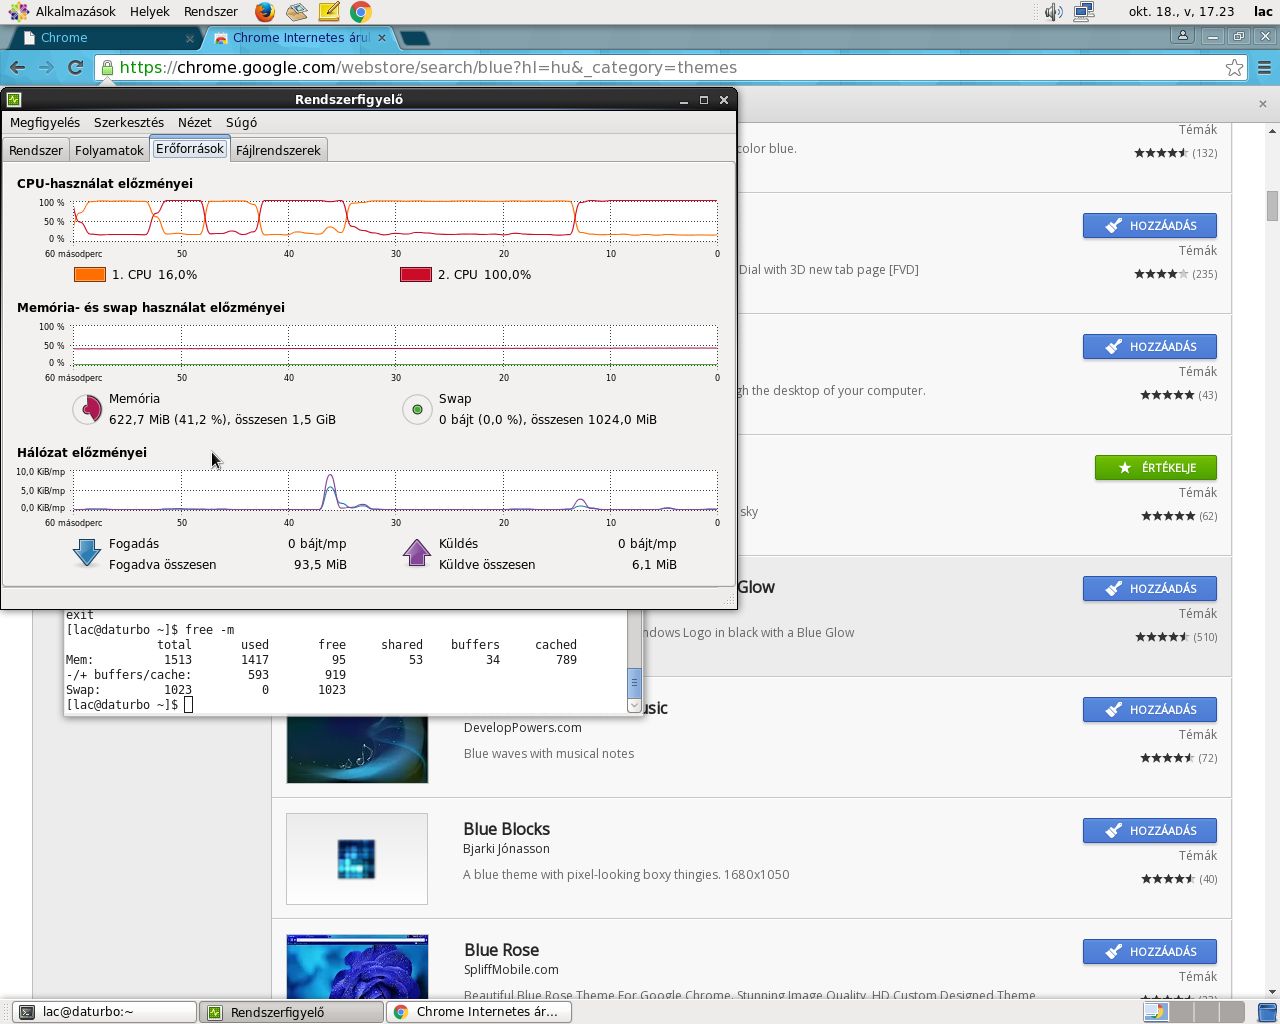Switch to lac@daturbo terminal in taskbar
1280x1024 pixels.
click(x=105, y=1012)
